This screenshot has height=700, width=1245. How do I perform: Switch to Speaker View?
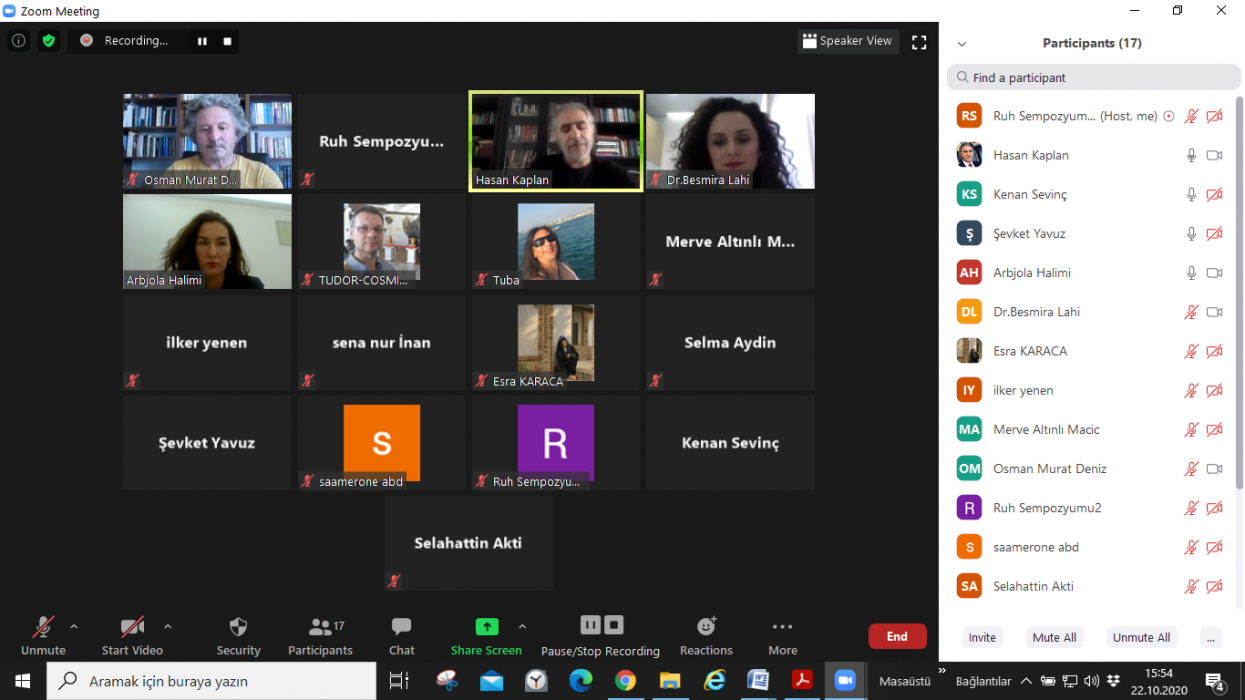click(848, 41)
